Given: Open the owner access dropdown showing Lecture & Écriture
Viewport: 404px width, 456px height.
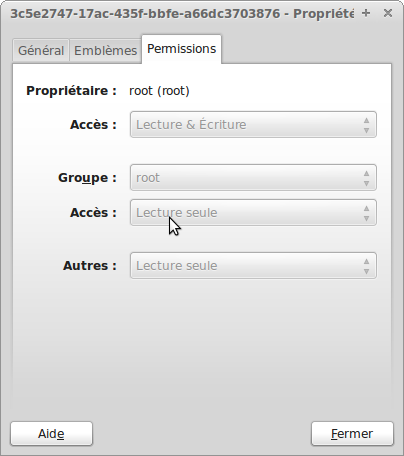Looking at the screenshot, I should point(253,125).
